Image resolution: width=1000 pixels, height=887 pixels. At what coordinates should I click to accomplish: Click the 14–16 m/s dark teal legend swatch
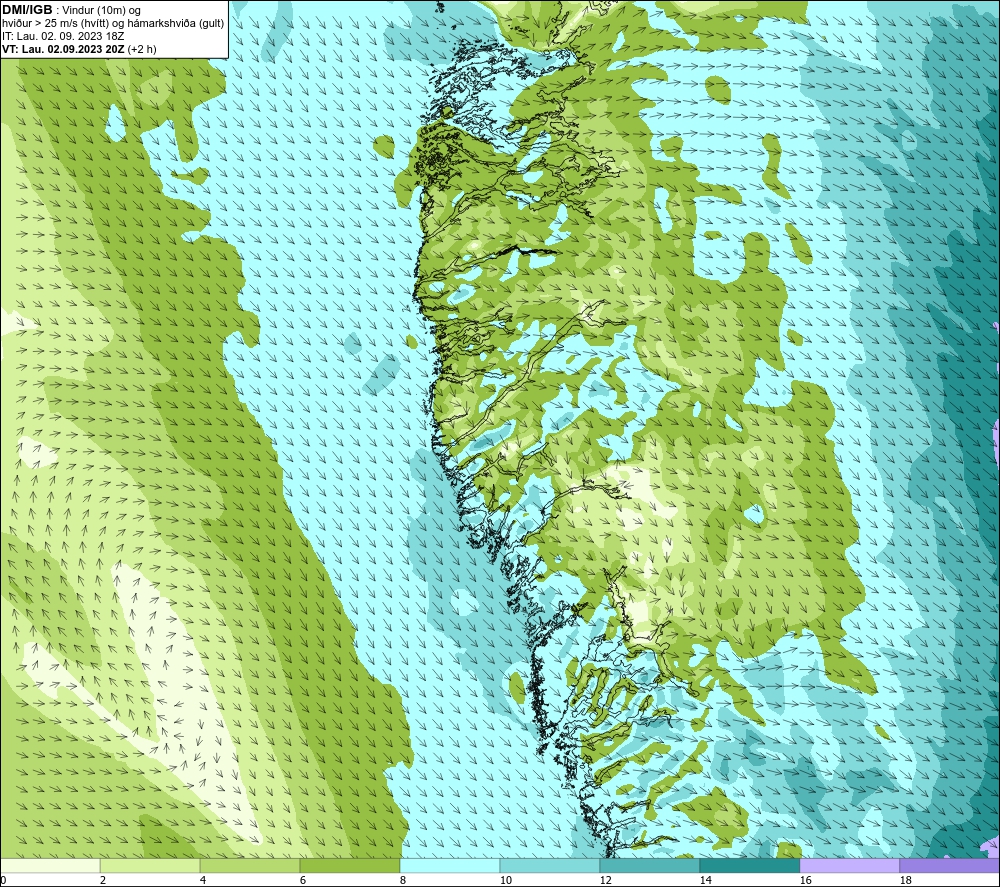(x=750, y=865)
